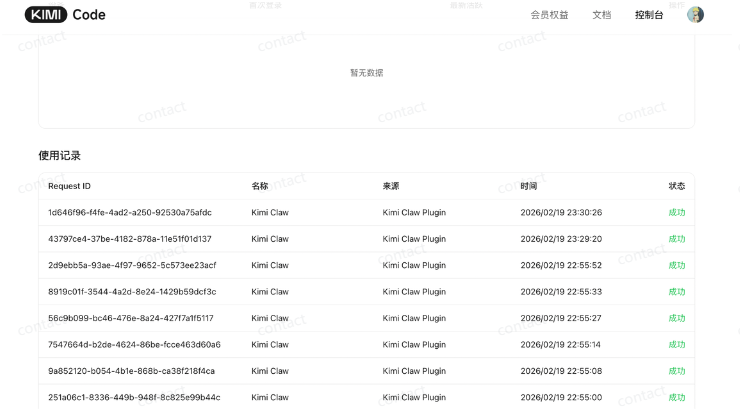This screenshot has width=740, height=414.
Task: Click timestamp 2026/02/19 22:55:00
Action: (561, 397)
